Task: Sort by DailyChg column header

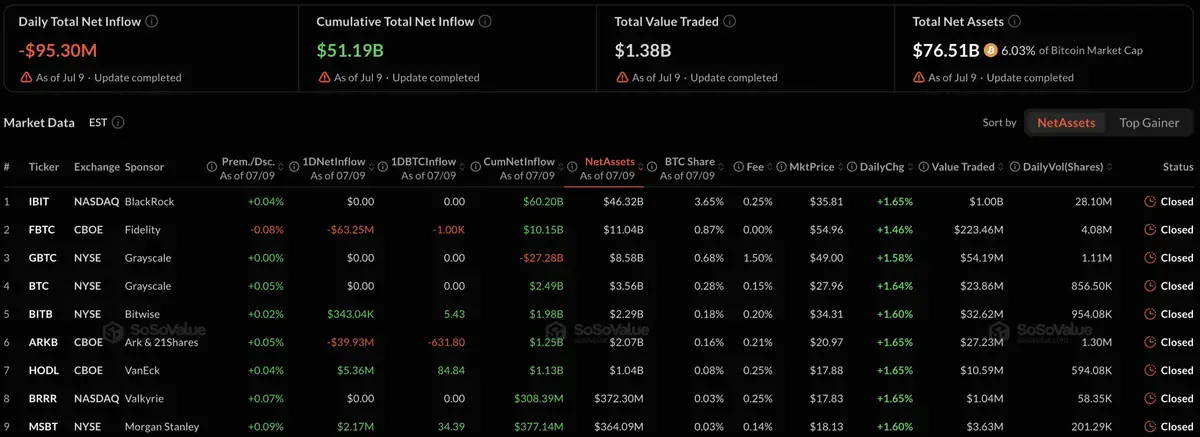Action: click(881, 167)
